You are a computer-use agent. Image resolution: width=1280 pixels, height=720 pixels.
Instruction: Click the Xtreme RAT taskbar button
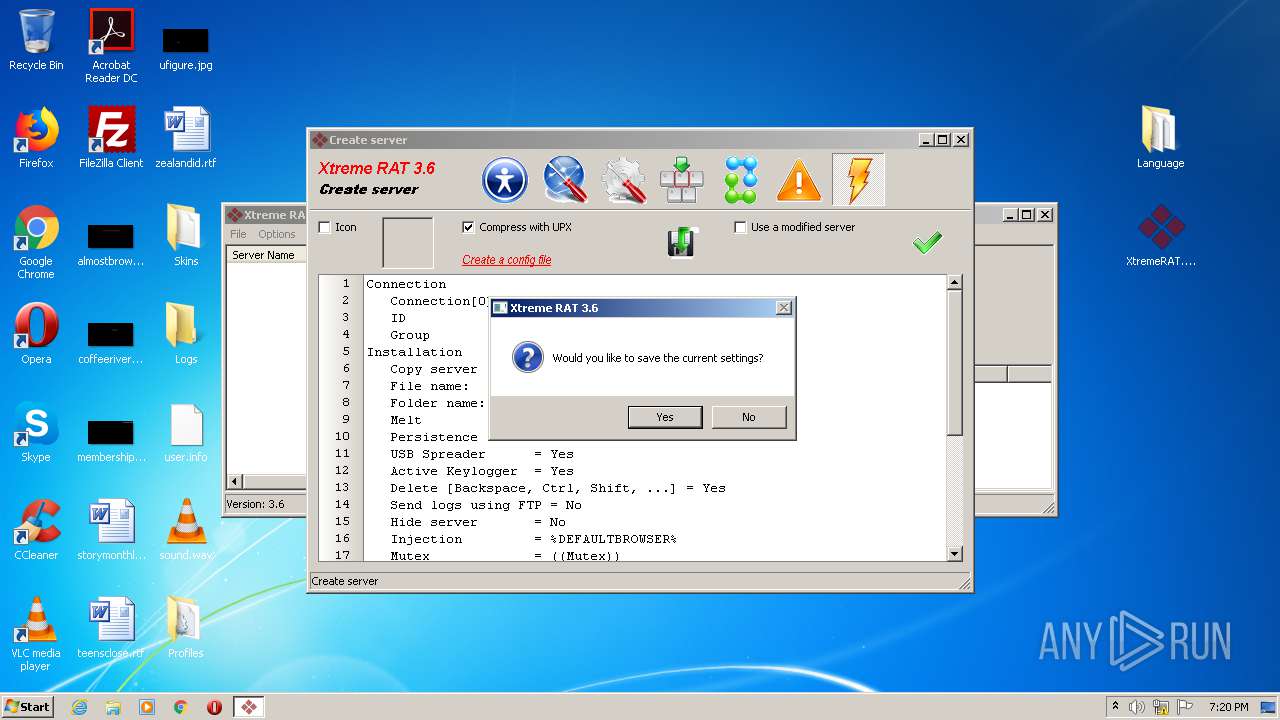coord(249,707)
